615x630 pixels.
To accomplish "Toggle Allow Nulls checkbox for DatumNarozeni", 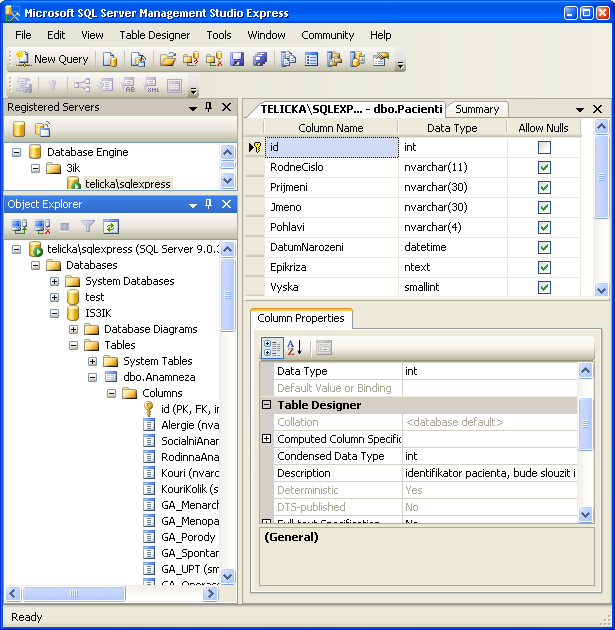I will (544, 248).
